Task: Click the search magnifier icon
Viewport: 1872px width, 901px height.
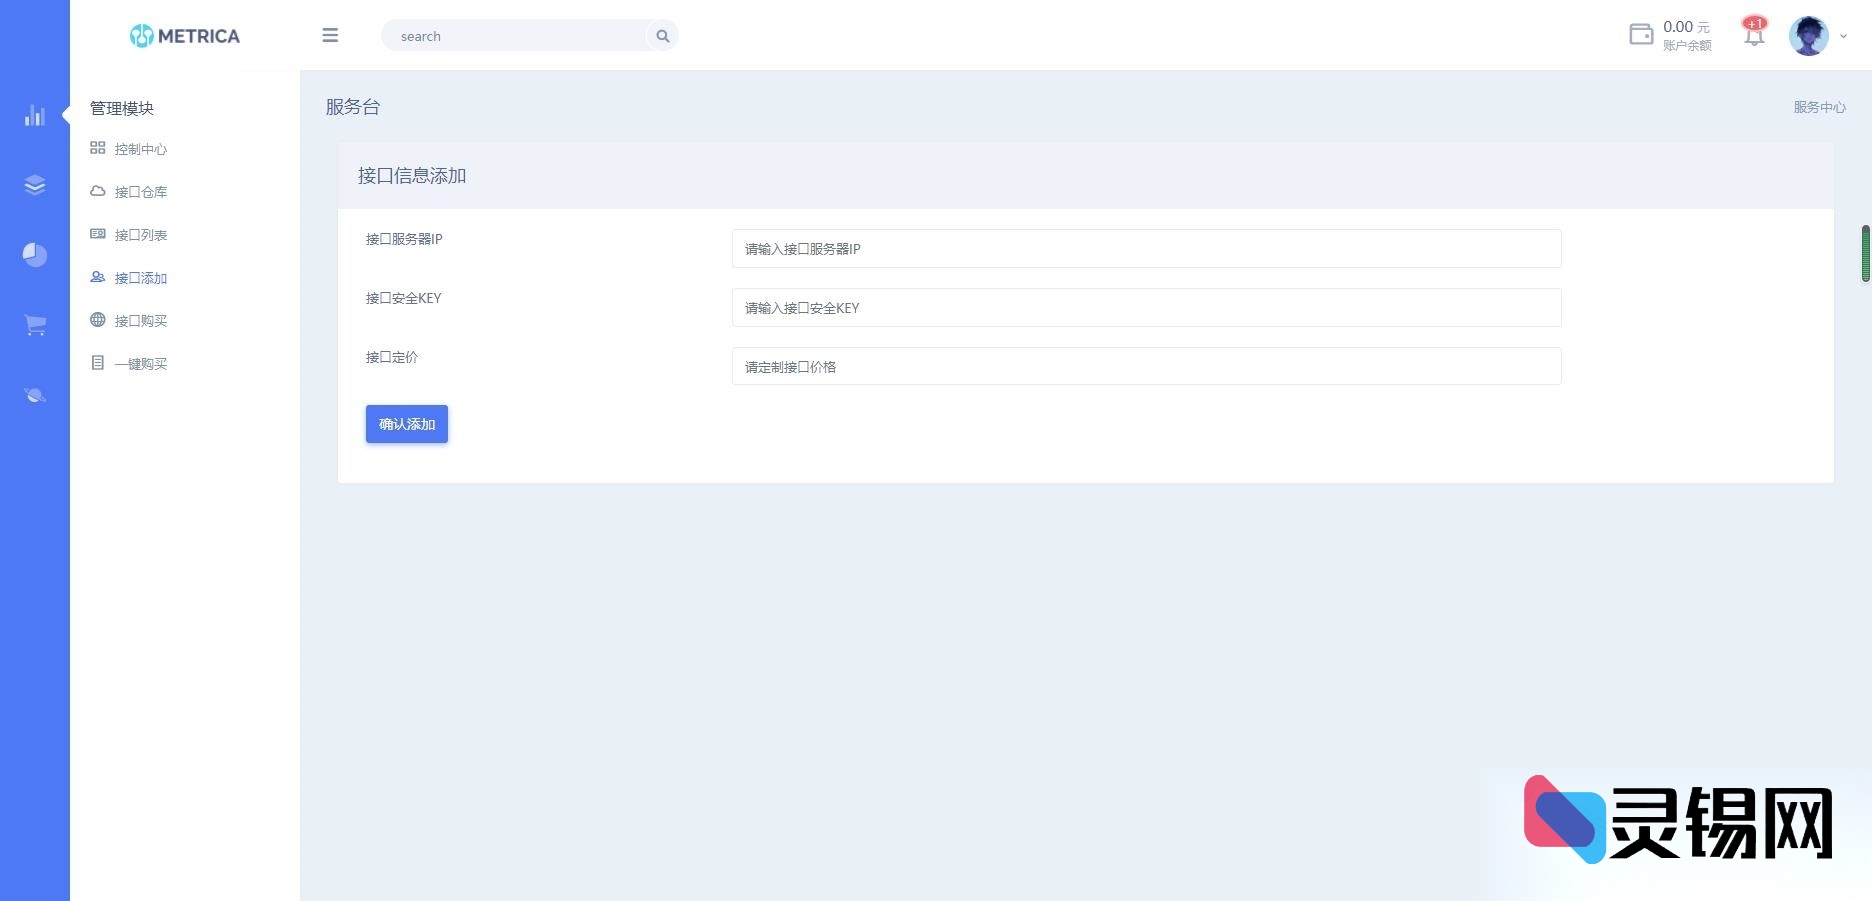Action: point(662,36)
